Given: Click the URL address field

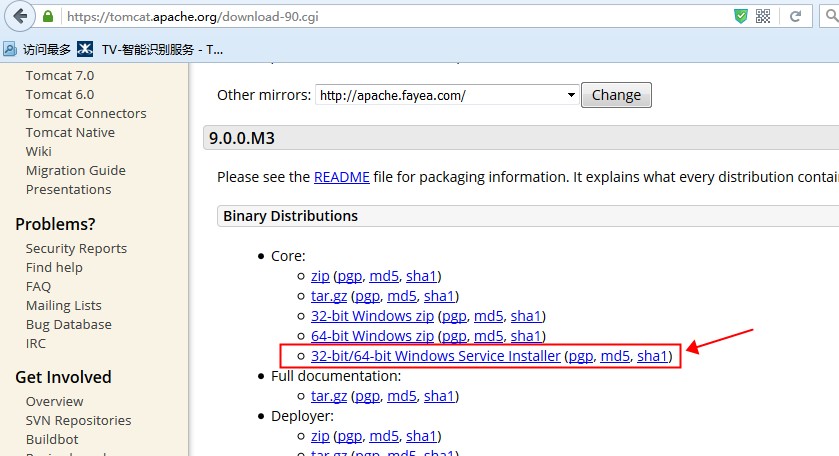Looking at the screenshot, I should (396, 17).
